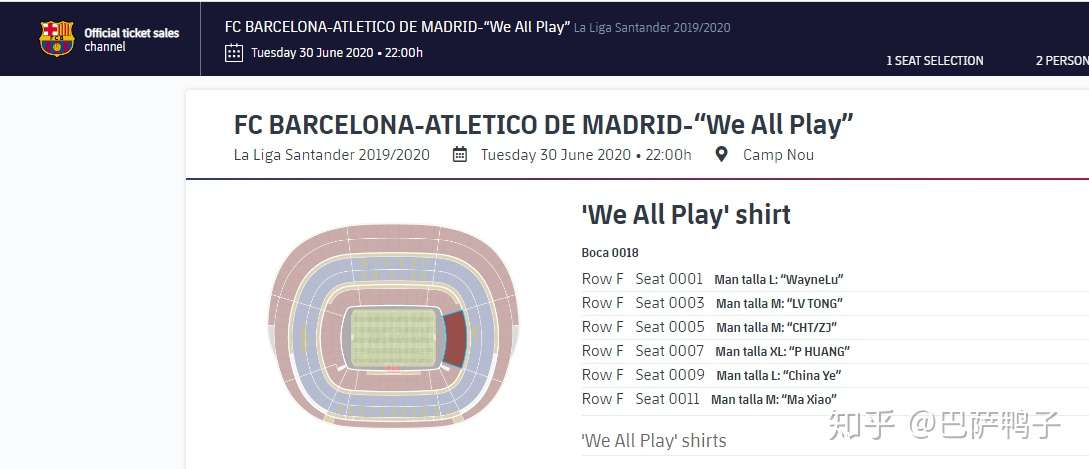Click the outer red upper-tier stand on map
The image size is (1089, 469).
393,237
